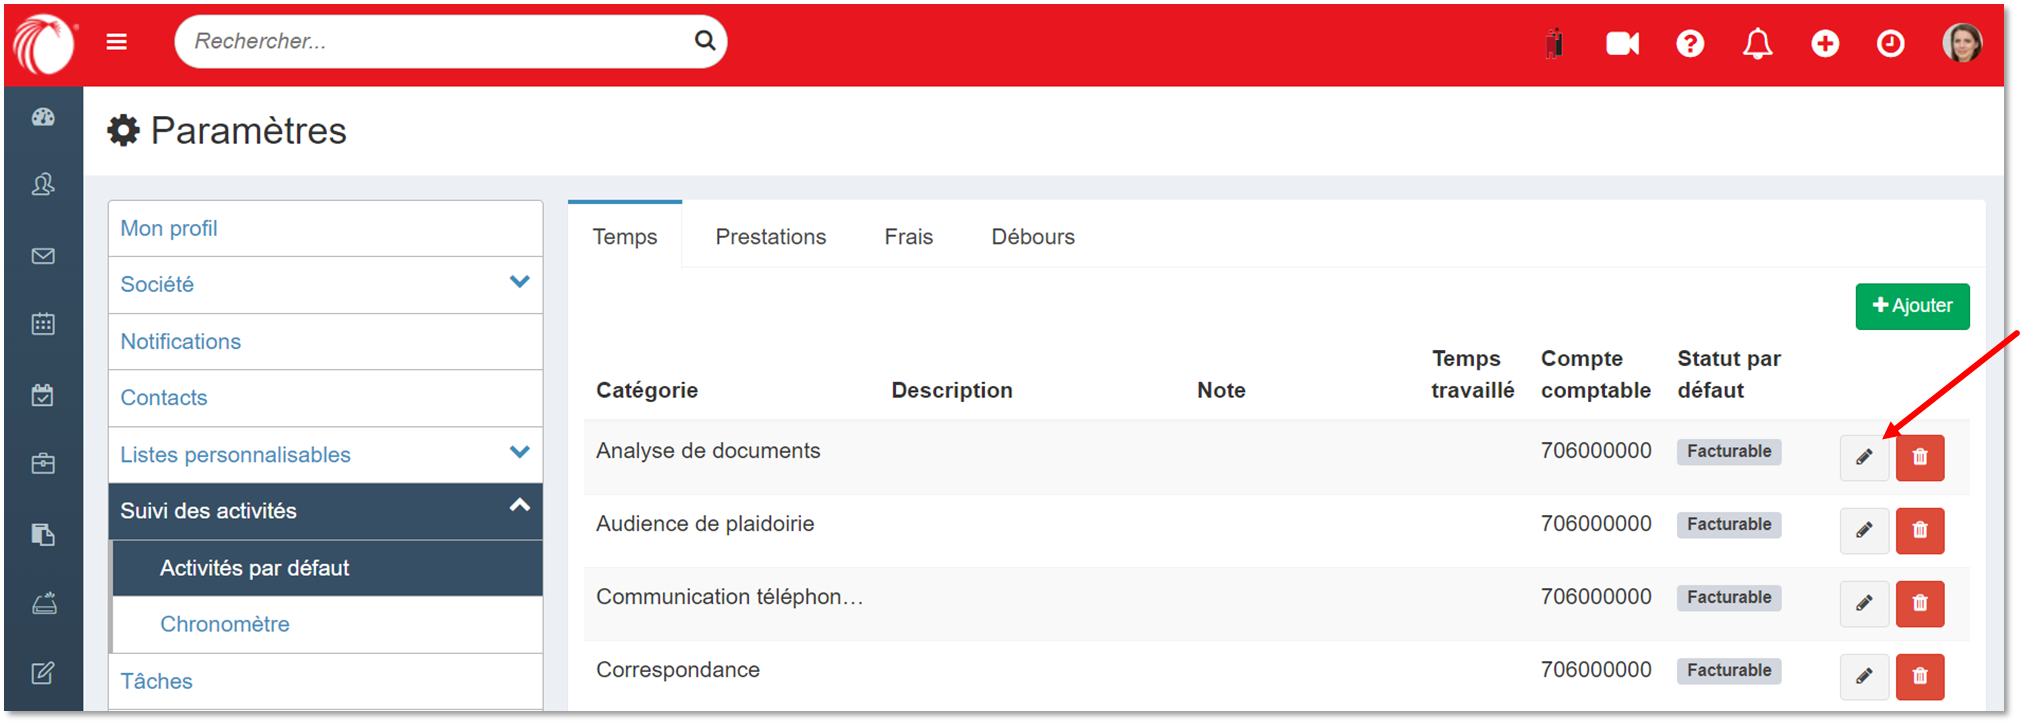Expand the Listes personnalisables section
The image size is (2020, 724).
(519, 453)
